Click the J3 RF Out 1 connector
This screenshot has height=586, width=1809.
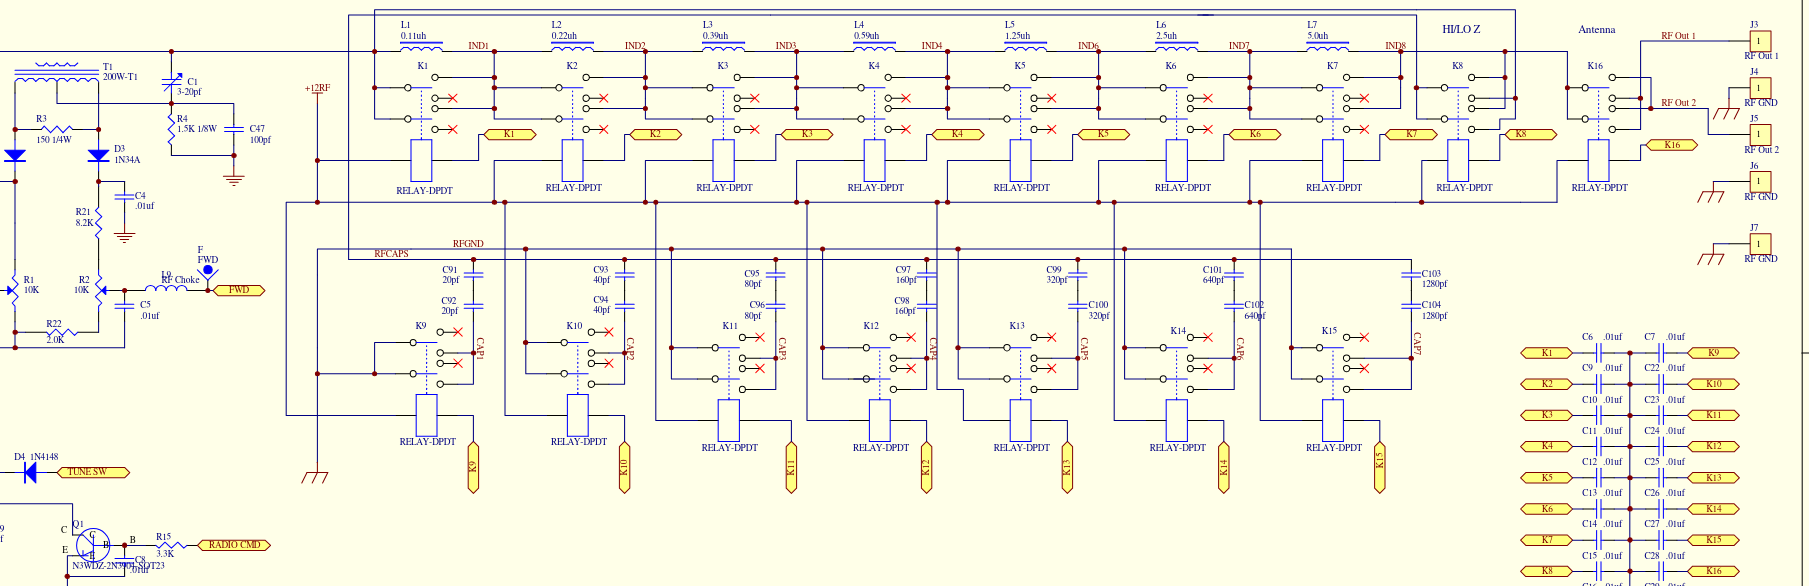(1759, 41)
